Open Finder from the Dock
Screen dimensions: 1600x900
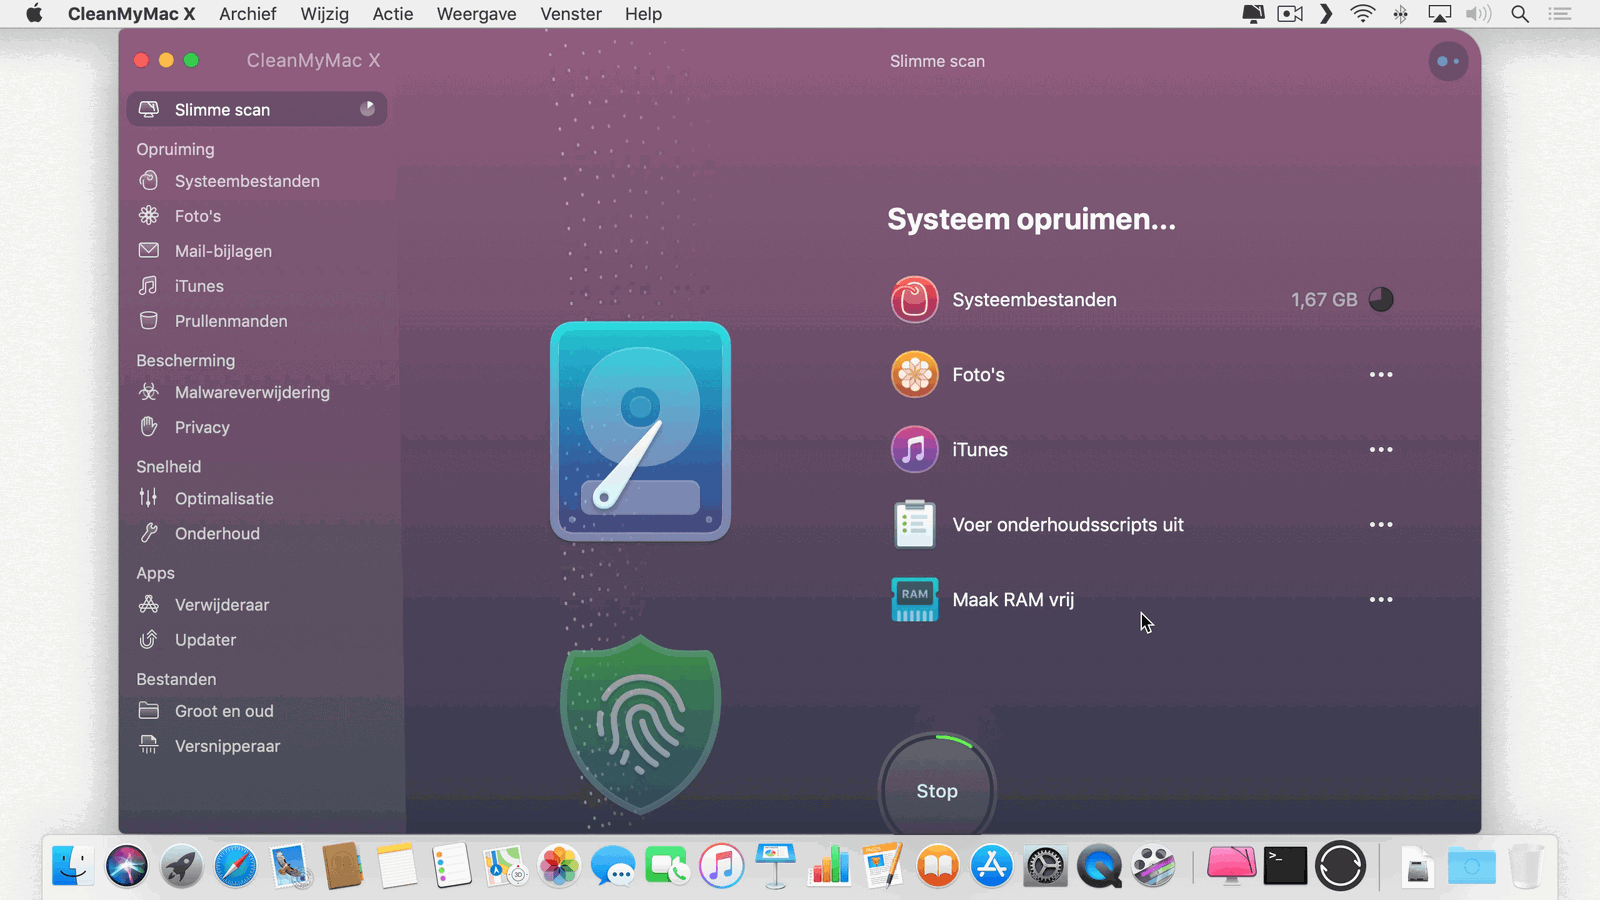[73, 866]
